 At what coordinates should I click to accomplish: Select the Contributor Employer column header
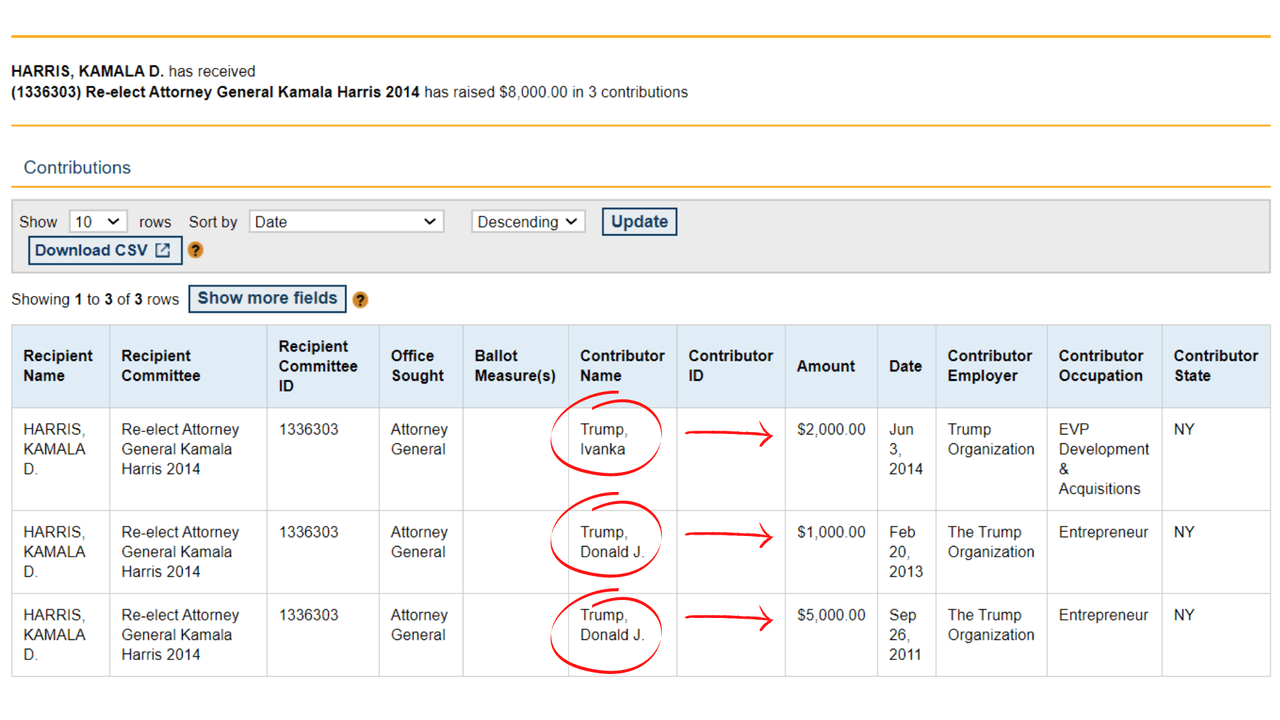[989, 366]
